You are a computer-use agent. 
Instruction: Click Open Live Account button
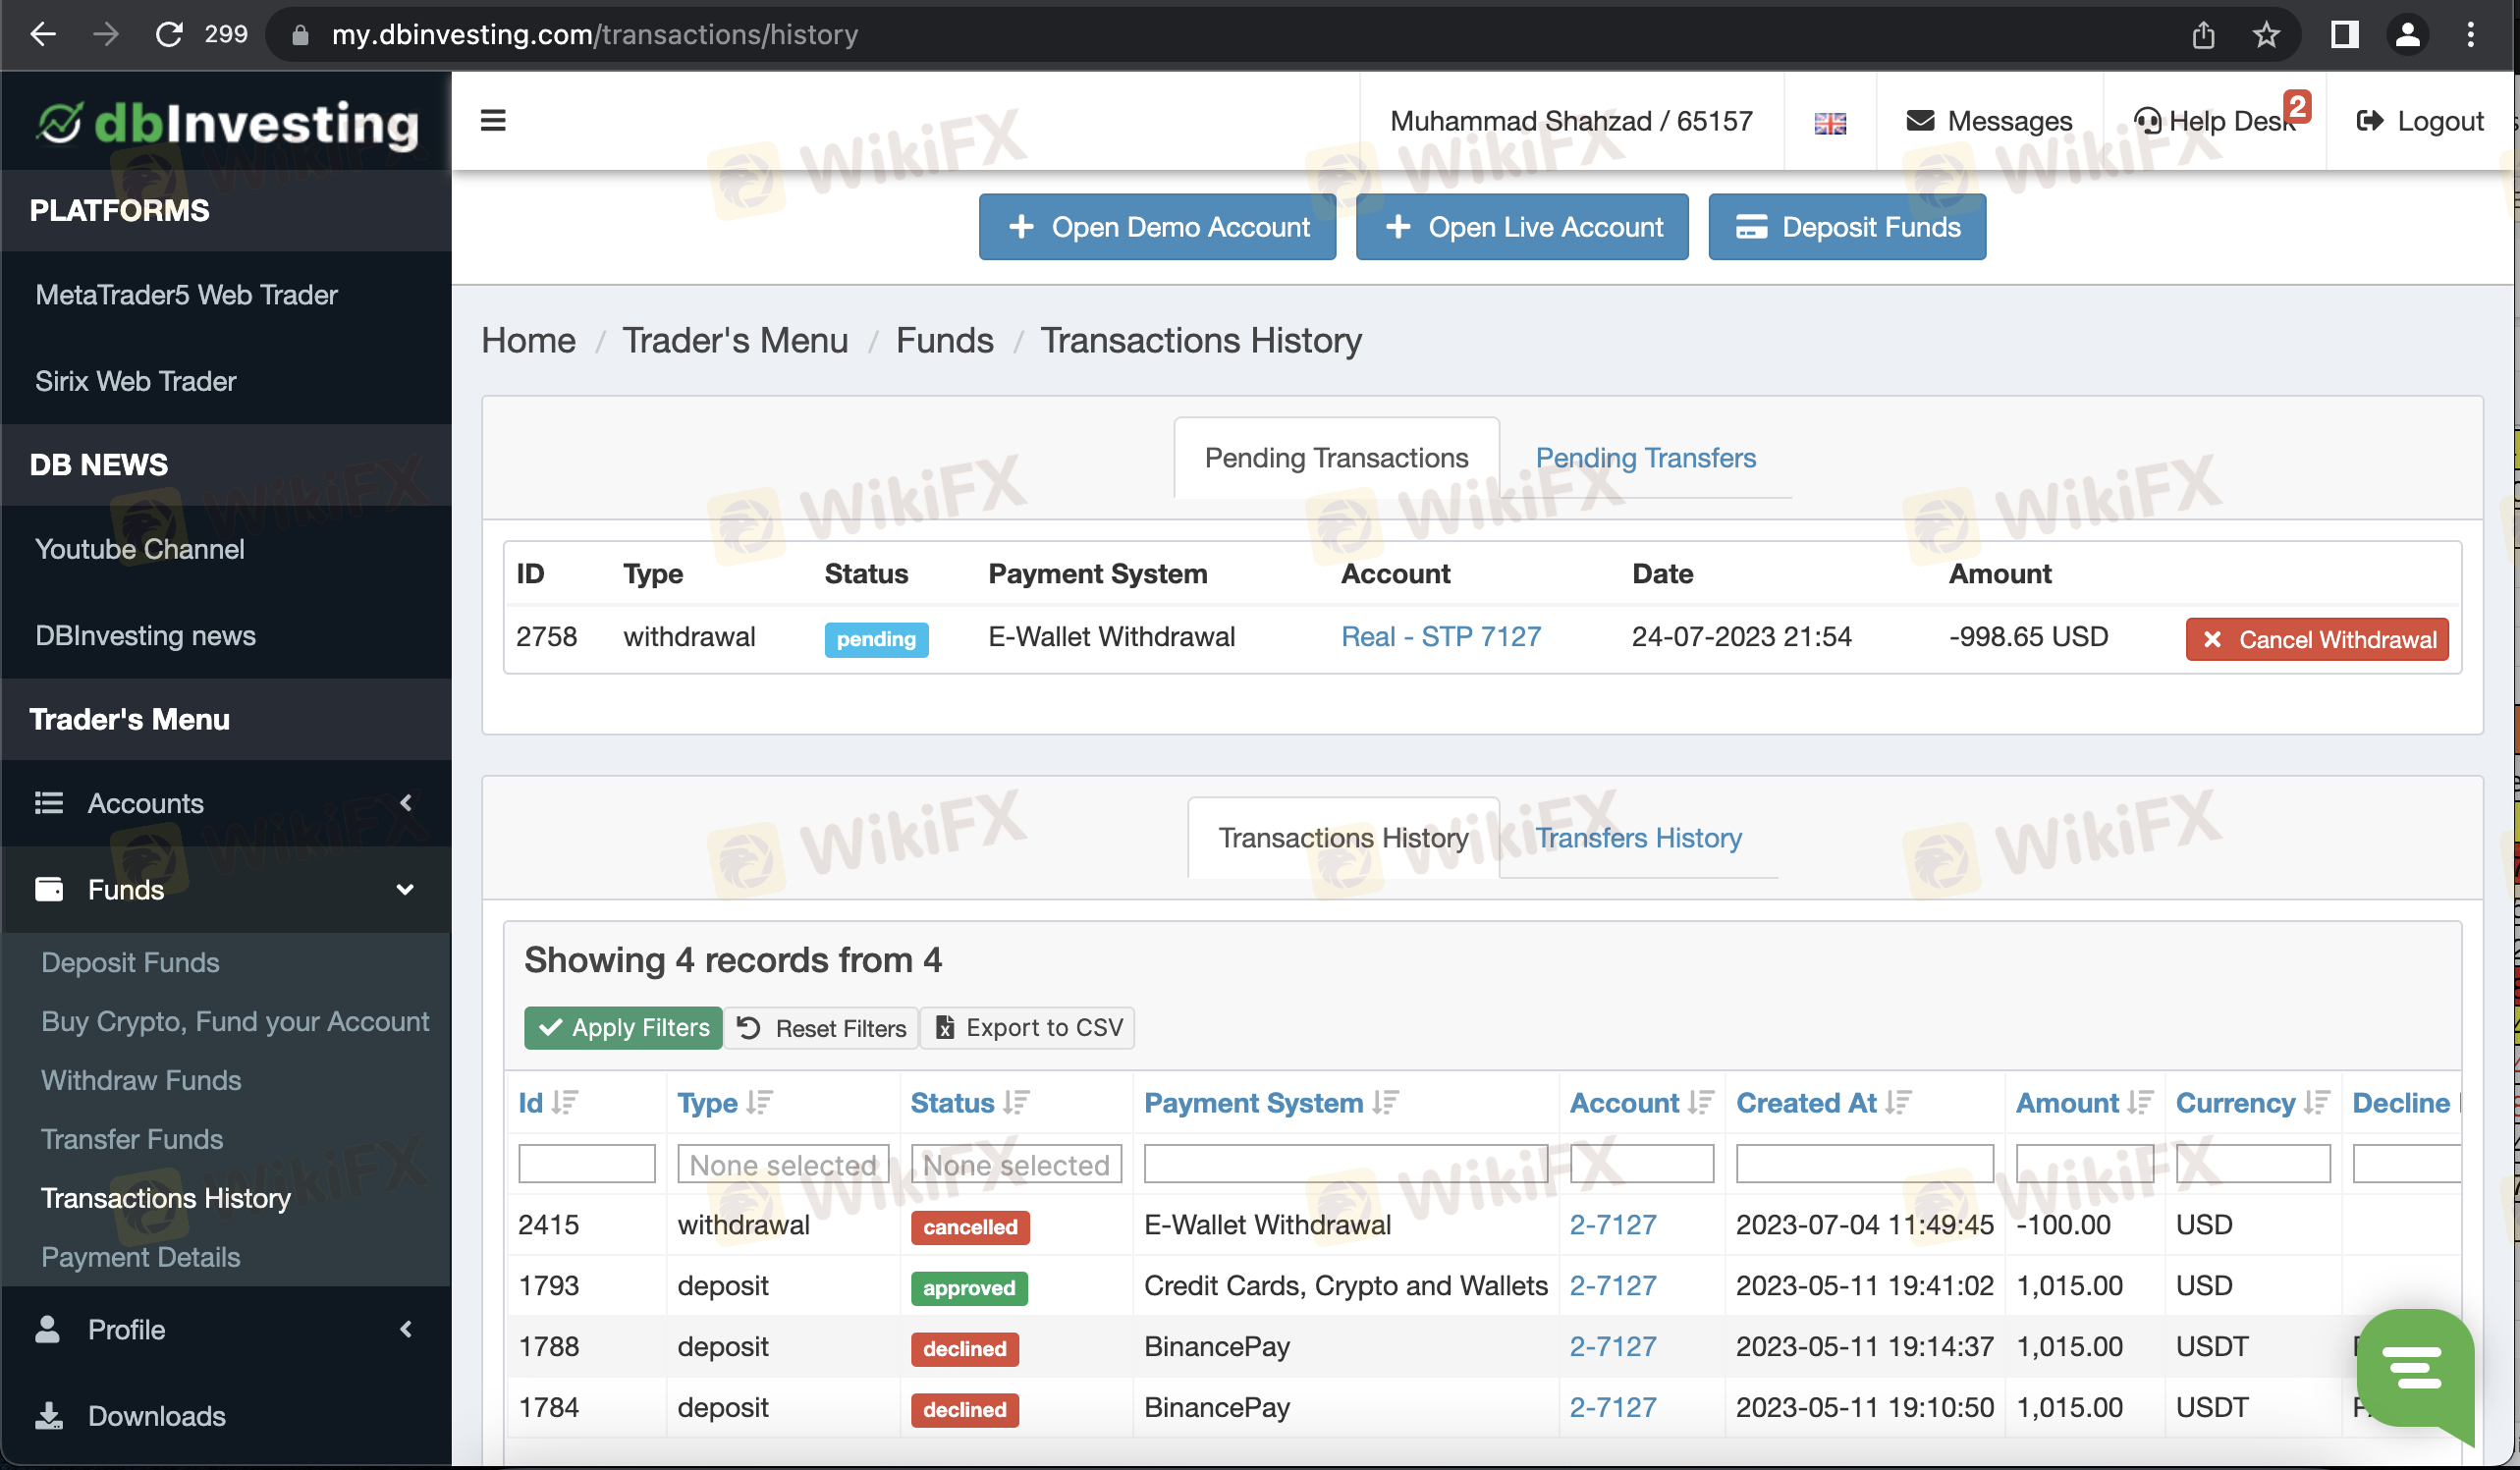(x=1522, y=227)
